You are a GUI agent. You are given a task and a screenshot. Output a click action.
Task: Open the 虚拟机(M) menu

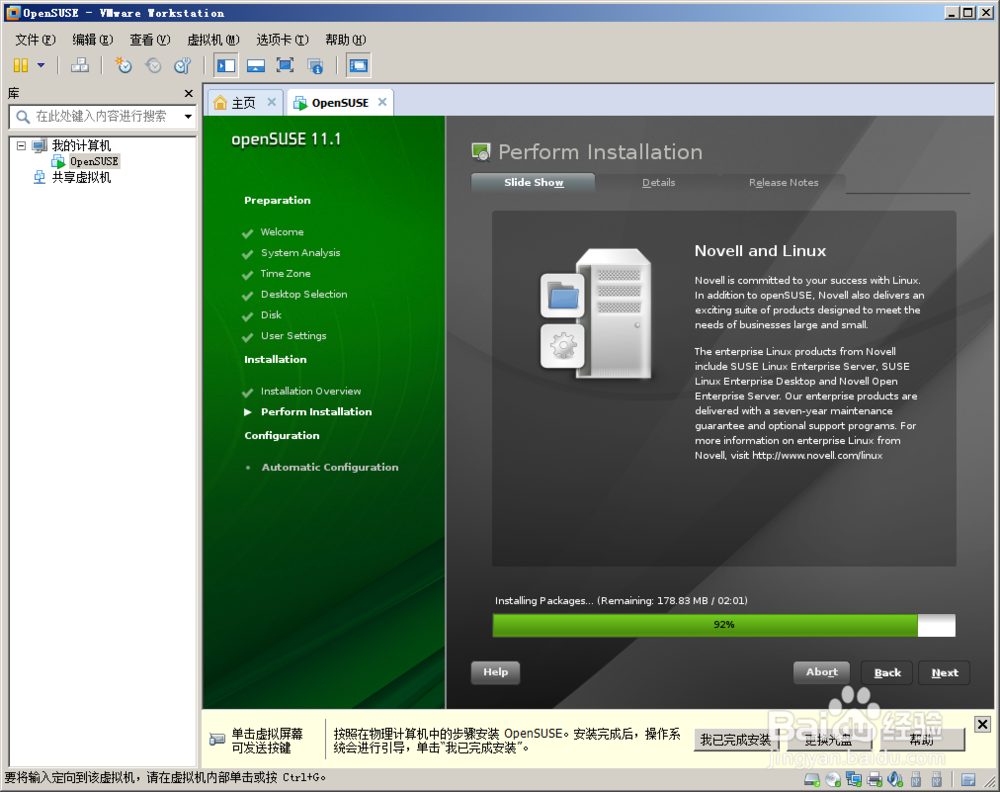pos(213,40)
